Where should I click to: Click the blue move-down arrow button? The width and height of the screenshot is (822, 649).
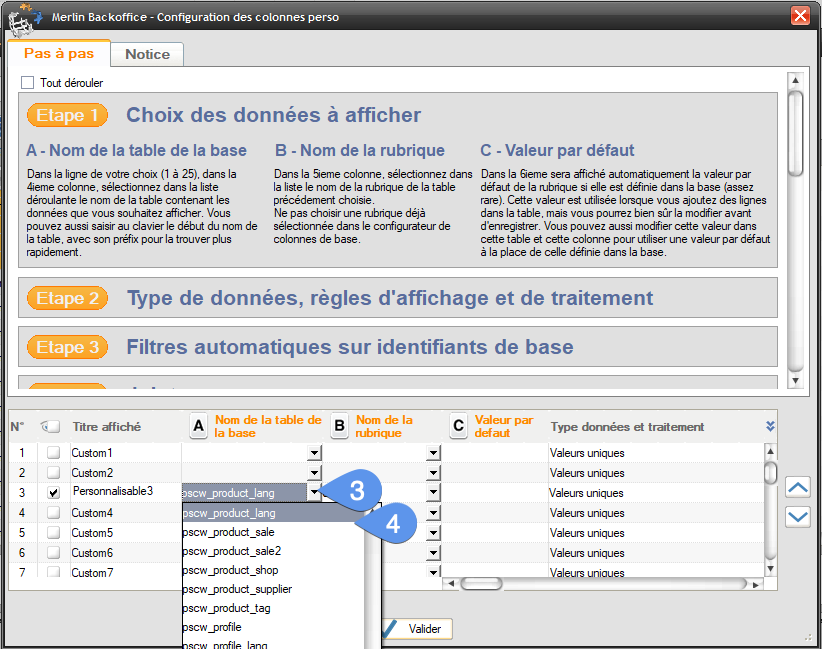click(798, 516)
